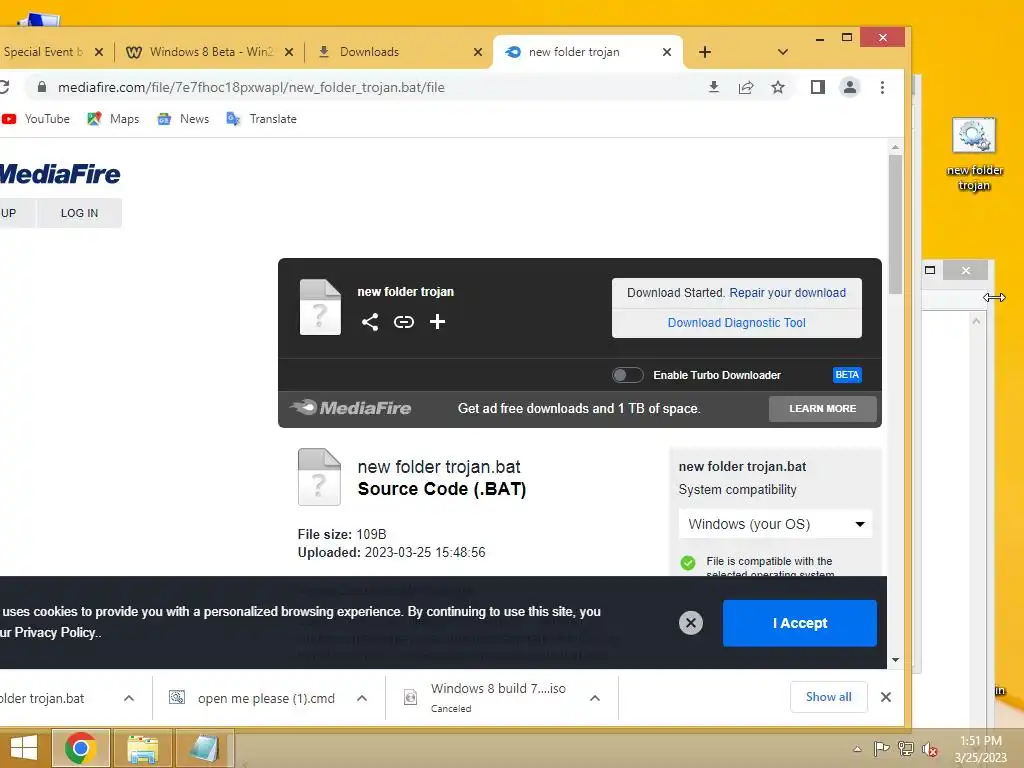Viewport: 1024px width, 768px height.
Task: Click the address bar URL
Action: [x=251, y=87]
